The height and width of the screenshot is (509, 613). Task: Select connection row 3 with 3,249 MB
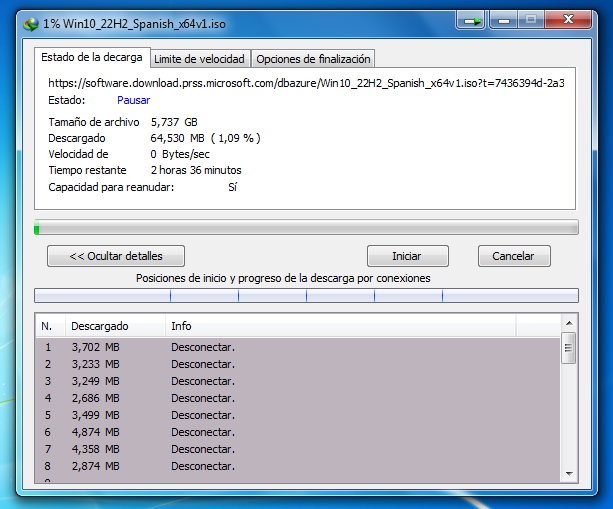pyautogui.click(x=298, y=381)
